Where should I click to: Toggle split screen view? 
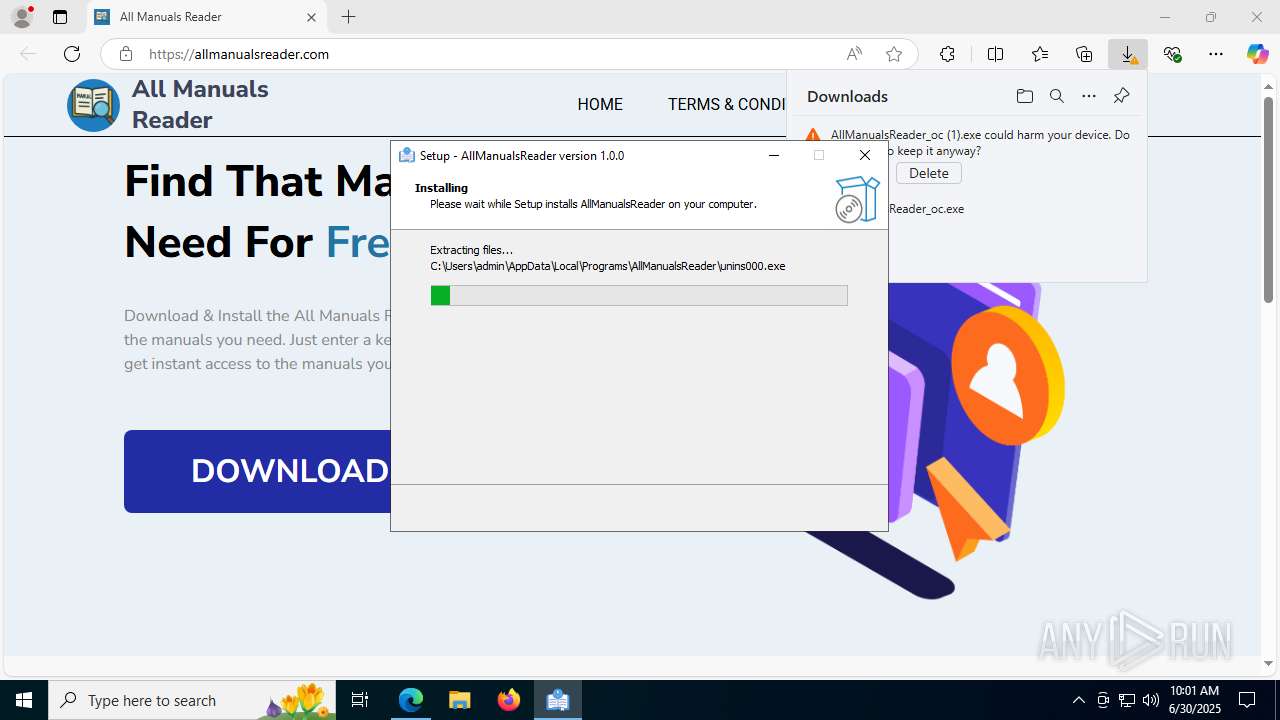pos(995,54)
